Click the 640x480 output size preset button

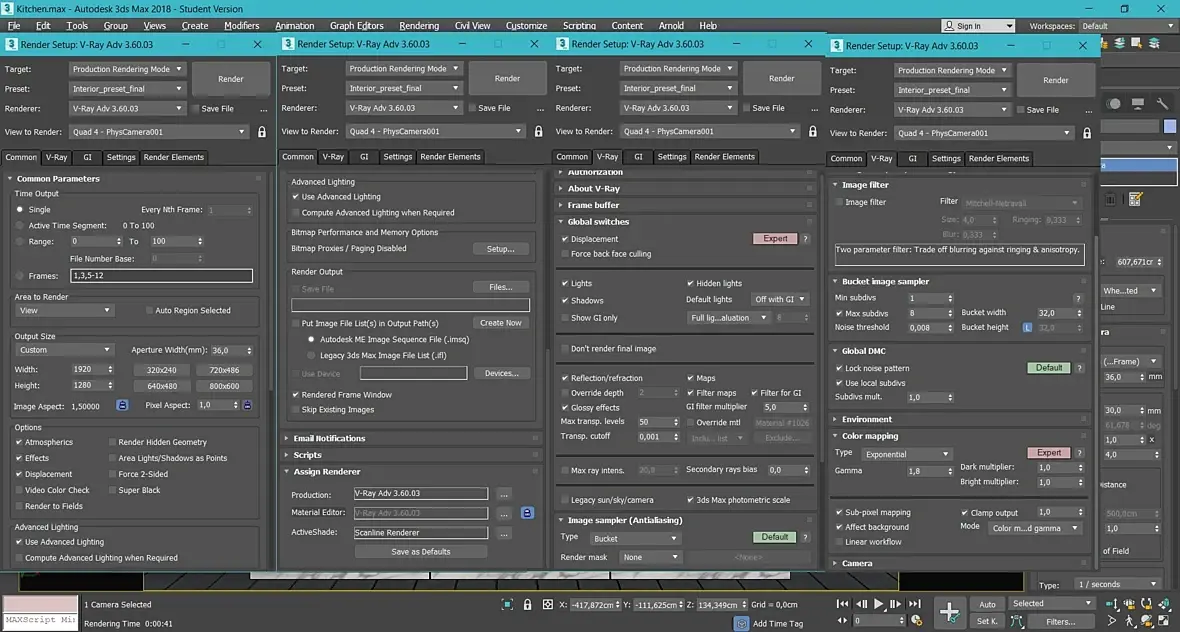[x=162, y=385]
